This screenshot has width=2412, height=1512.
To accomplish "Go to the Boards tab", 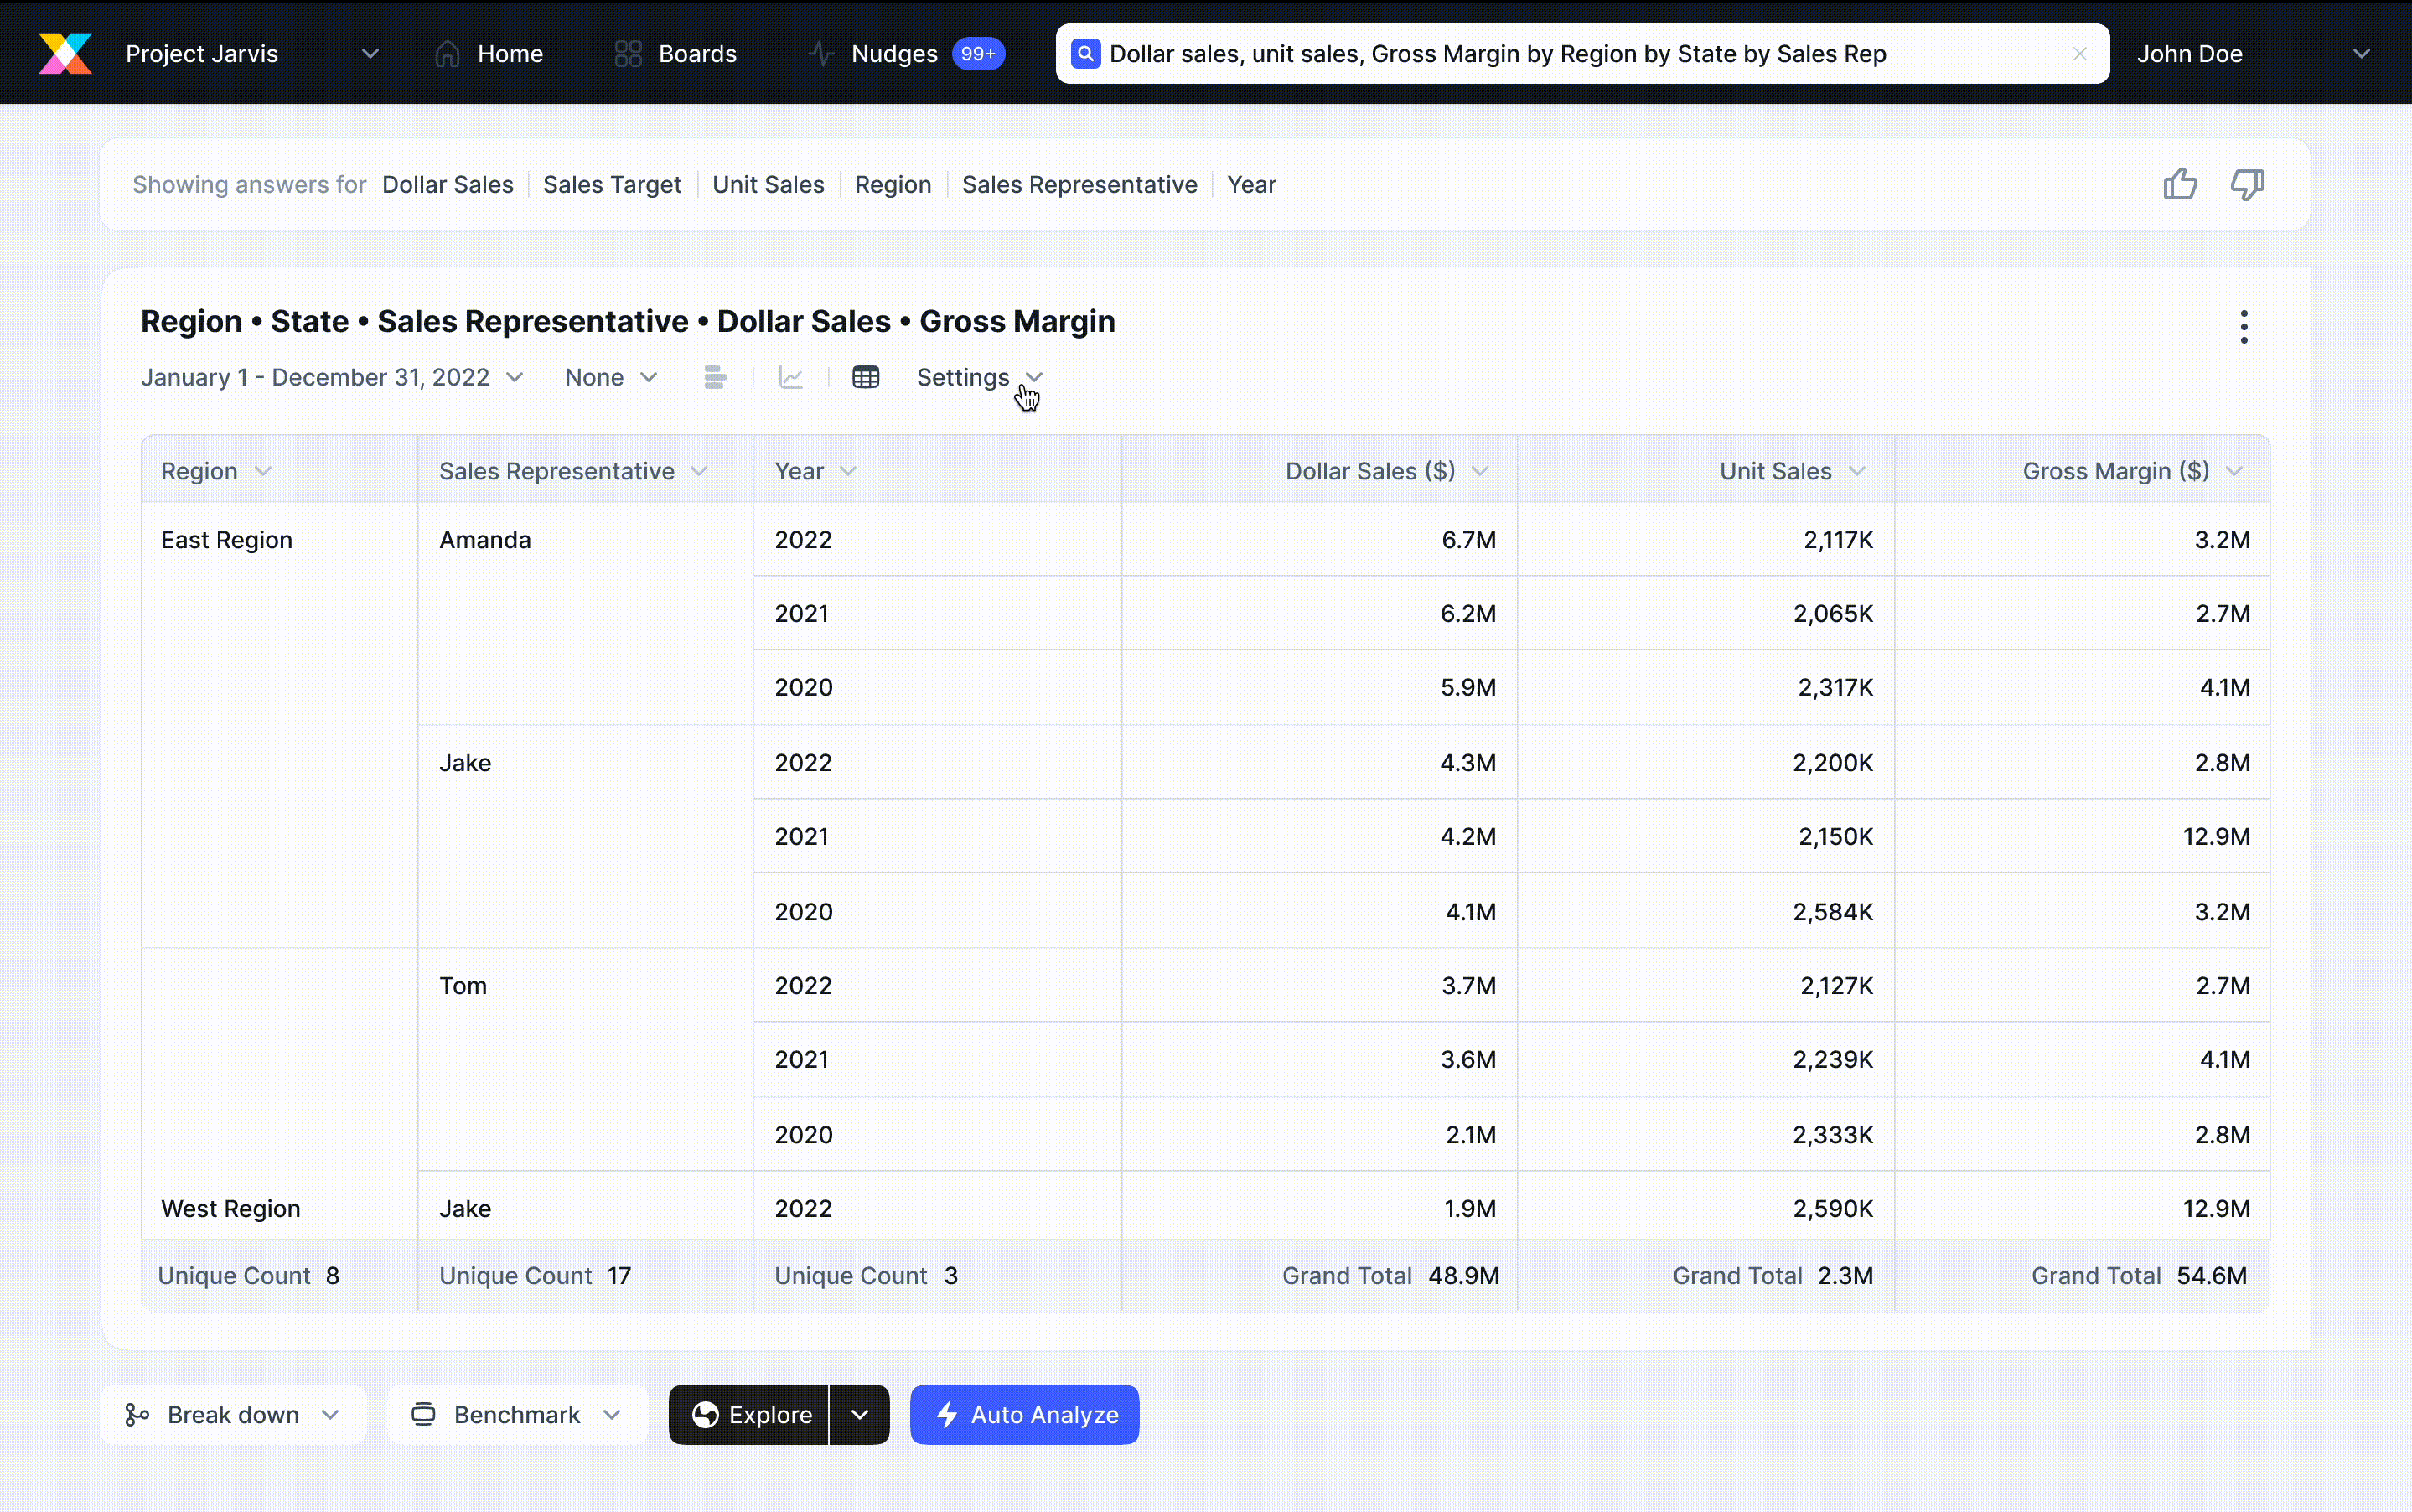I will (676, 54).
